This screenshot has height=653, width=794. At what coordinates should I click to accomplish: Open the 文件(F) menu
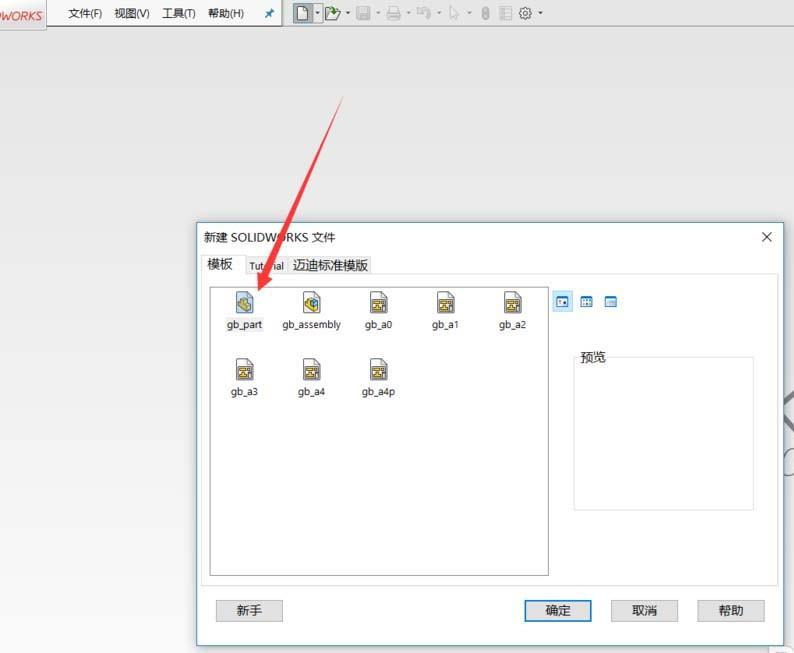point(85,14)
